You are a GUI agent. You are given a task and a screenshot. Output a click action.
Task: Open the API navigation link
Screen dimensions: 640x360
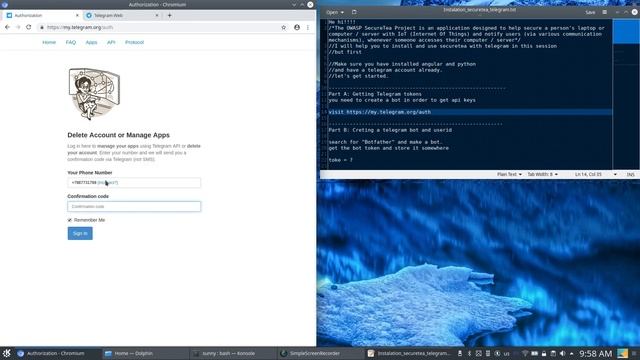[x=111, y=42]
